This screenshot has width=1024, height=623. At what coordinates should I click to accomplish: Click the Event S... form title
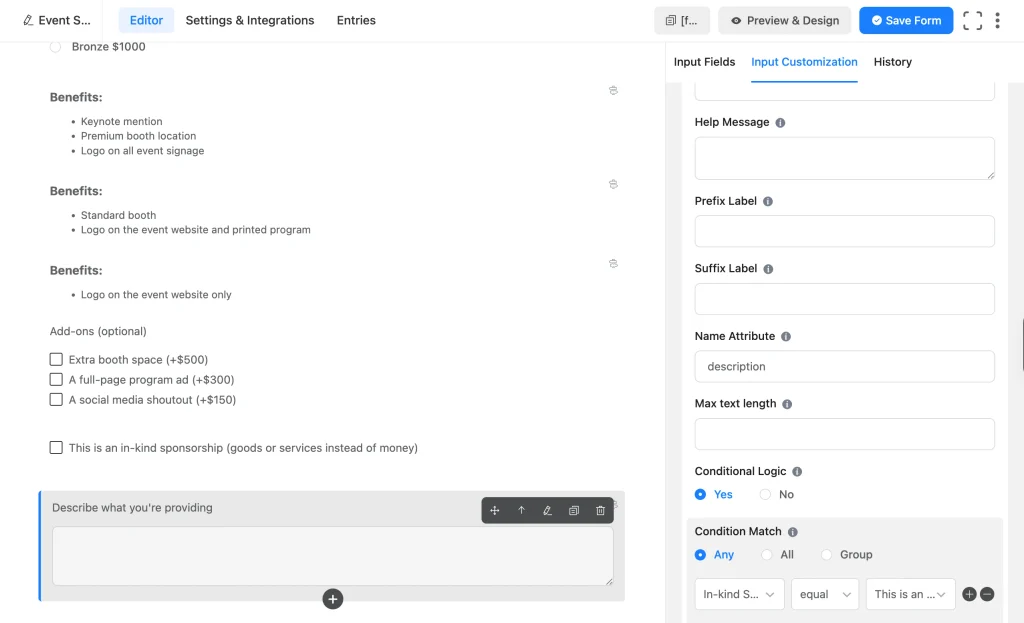pos(64,20)
